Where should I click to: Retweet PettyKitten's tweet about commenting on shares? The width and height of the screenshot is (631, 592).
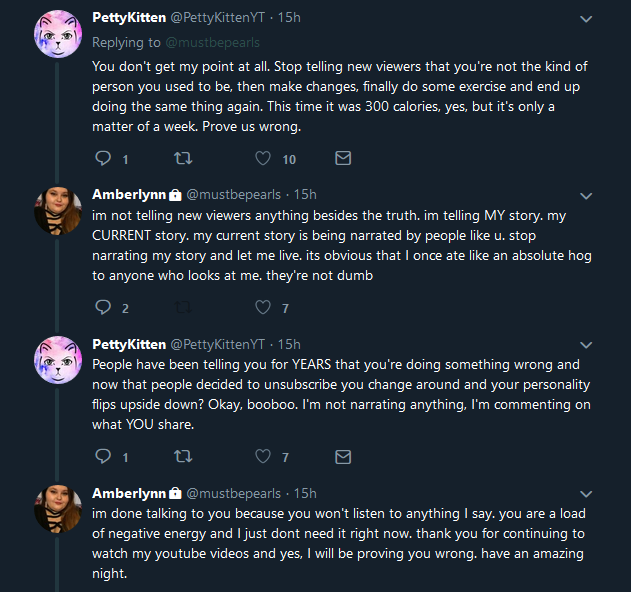point(183,456)
